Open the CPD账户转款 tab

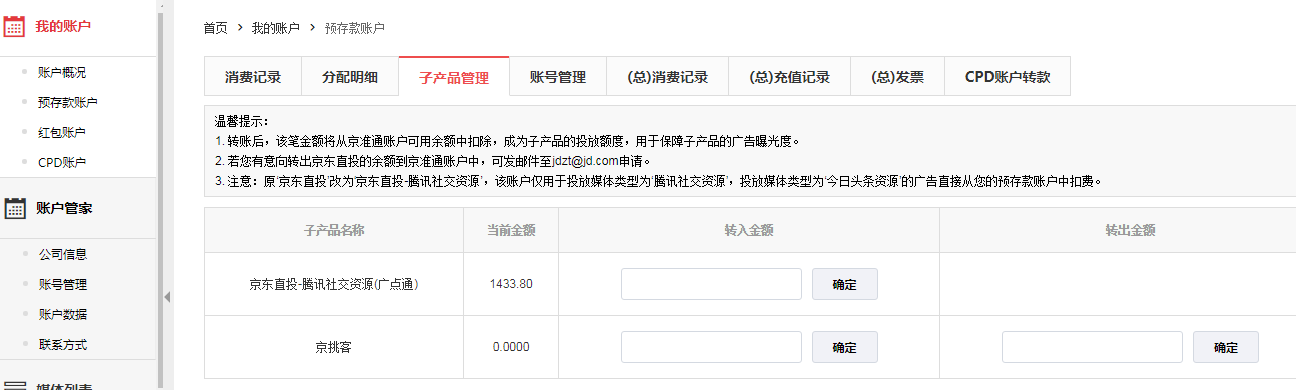coord(1007,77)
